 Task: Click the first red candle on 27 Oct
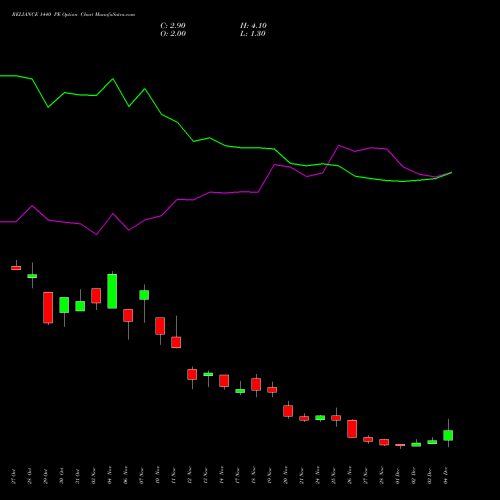tap(16, 268)
